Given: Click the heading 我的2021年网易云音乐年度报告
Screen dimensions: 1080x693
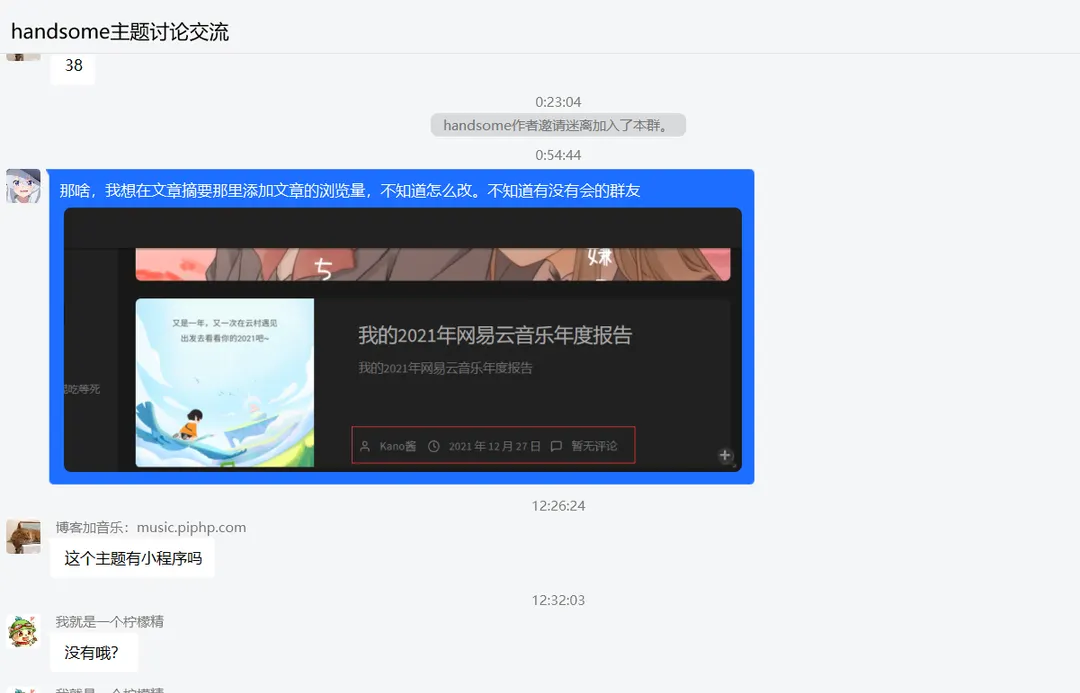Looking at the screenshot, I should point(495,335).
